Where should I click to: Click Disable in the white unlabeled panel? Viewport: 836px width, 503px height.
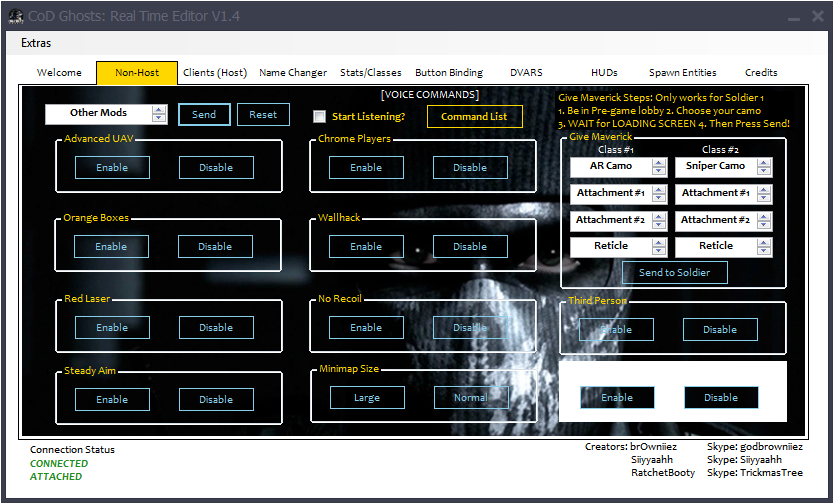(x=721, y=397)
